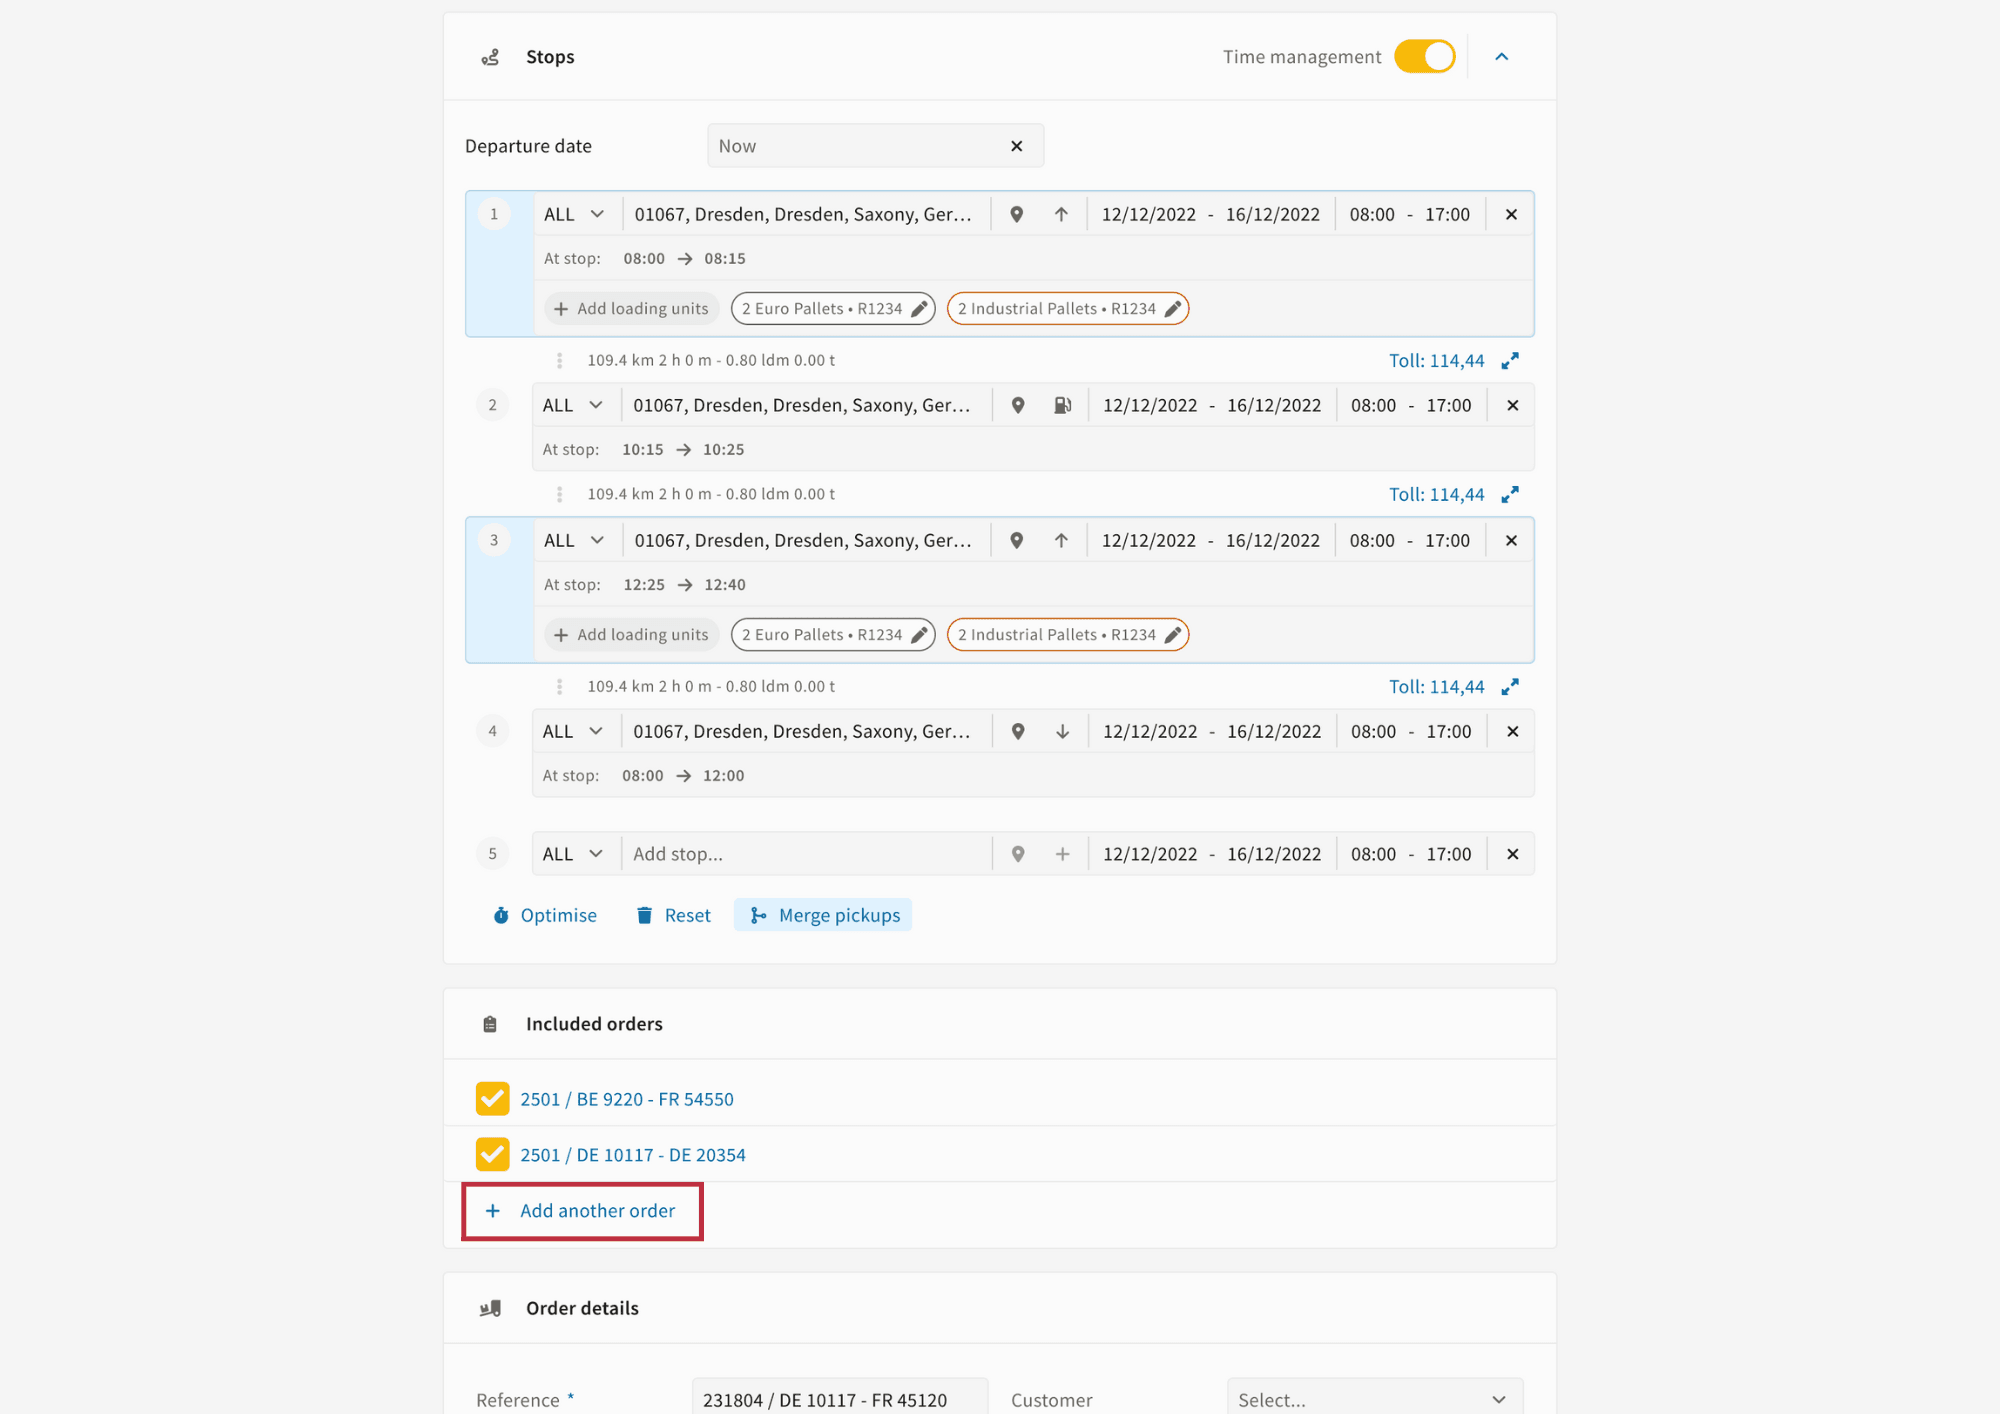
Task: Click the map pin icon on stop 1
Action: click(1016, 214)
